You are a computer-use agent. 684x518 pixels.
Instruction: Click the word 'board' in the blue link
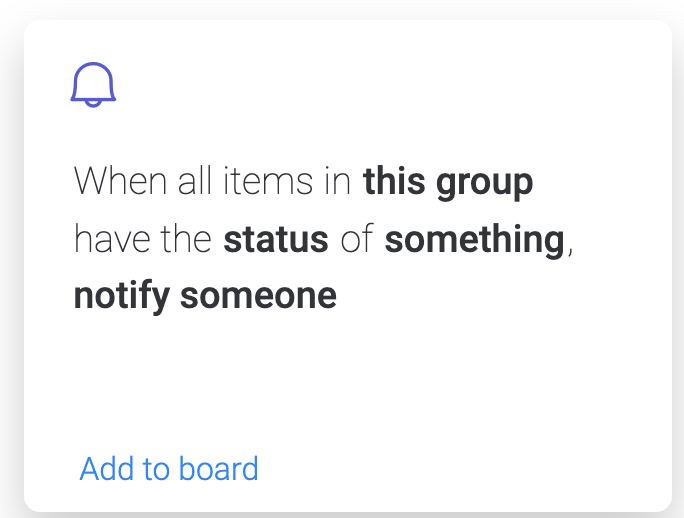coord(219,469)
